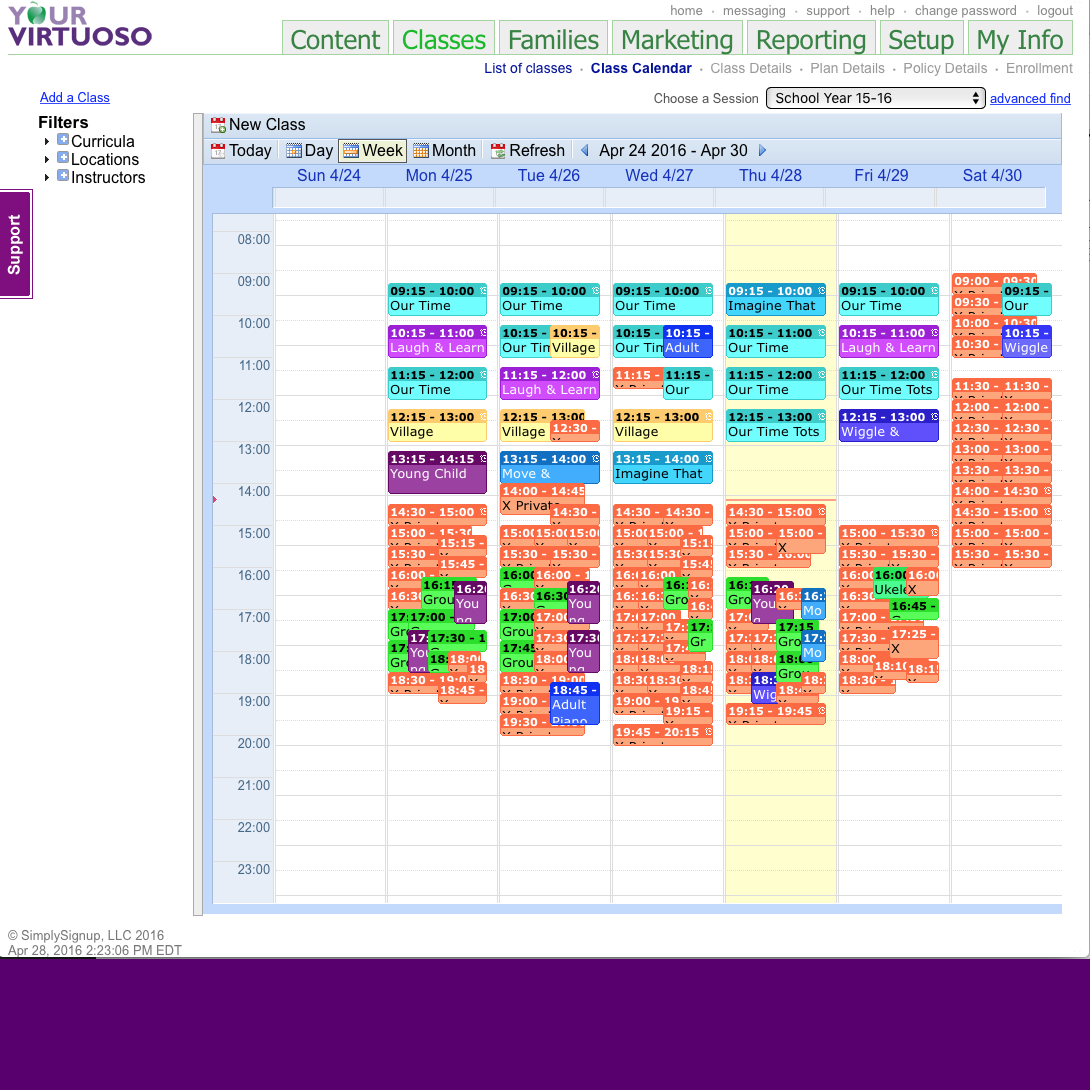This screenshot has width=1090, height=1090.
Task: Click the Month view icon
Action: tap(421, 151)
